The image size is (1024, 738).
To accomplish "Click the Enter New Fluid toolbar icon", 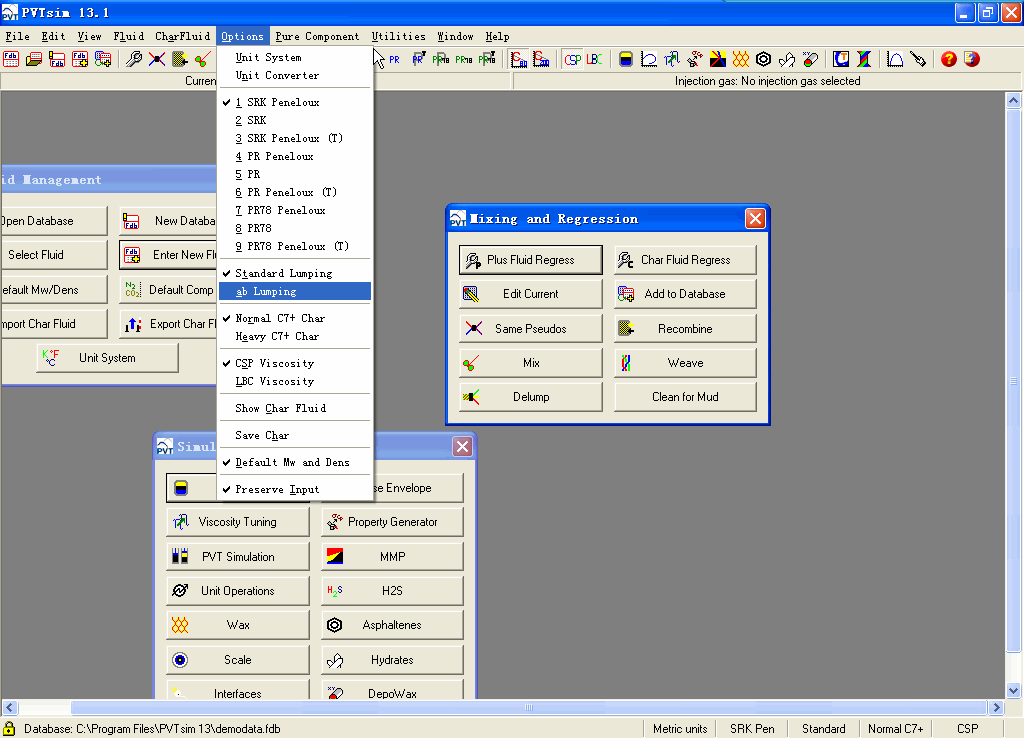I will 80,59.
